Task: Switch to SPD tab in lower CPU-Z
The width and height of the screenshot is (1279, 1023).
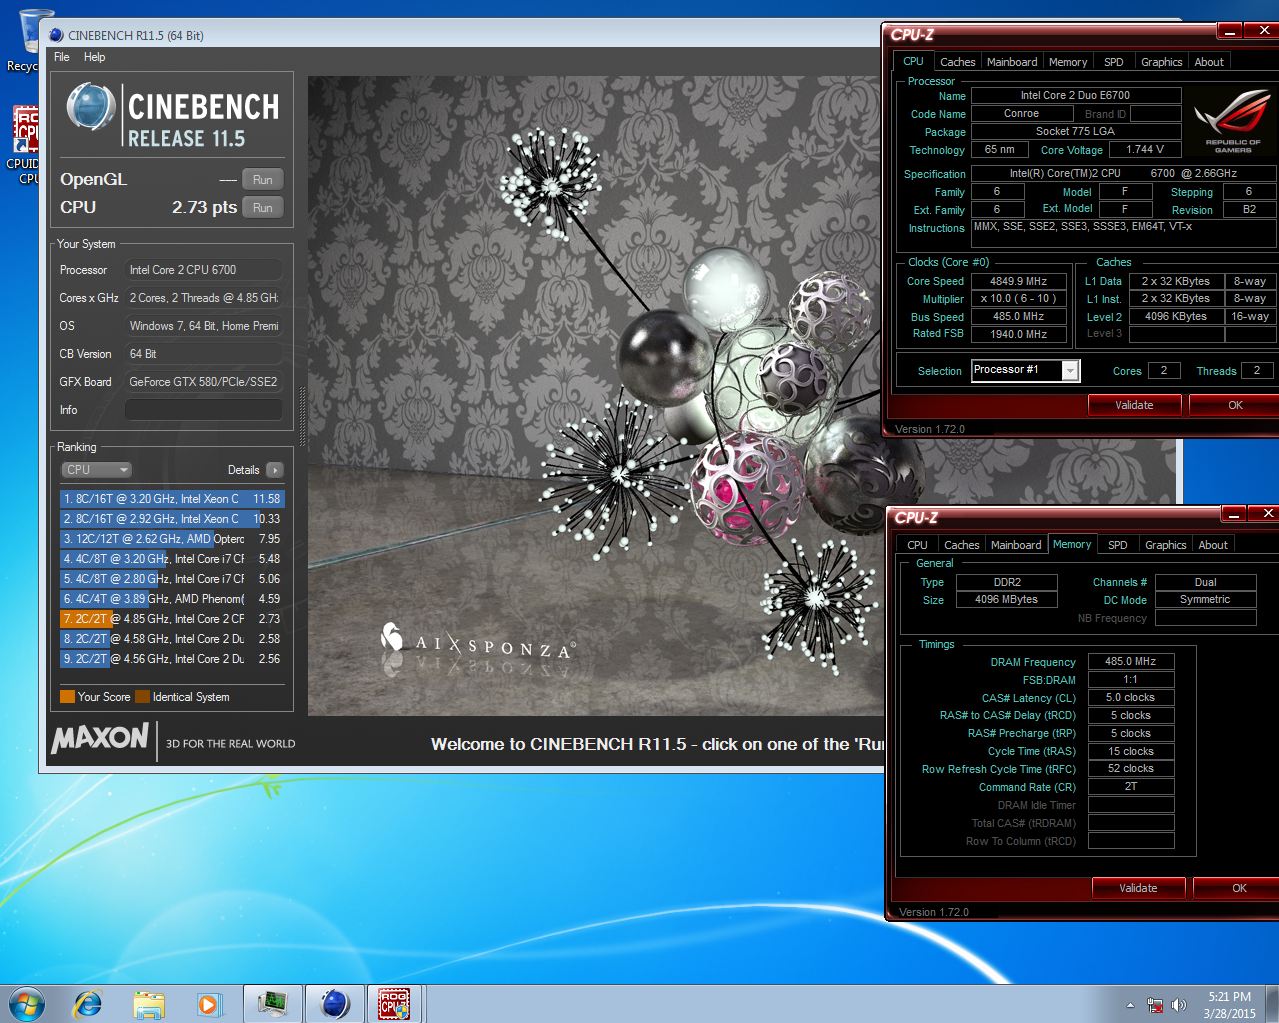Action: tap(1118, 545)
